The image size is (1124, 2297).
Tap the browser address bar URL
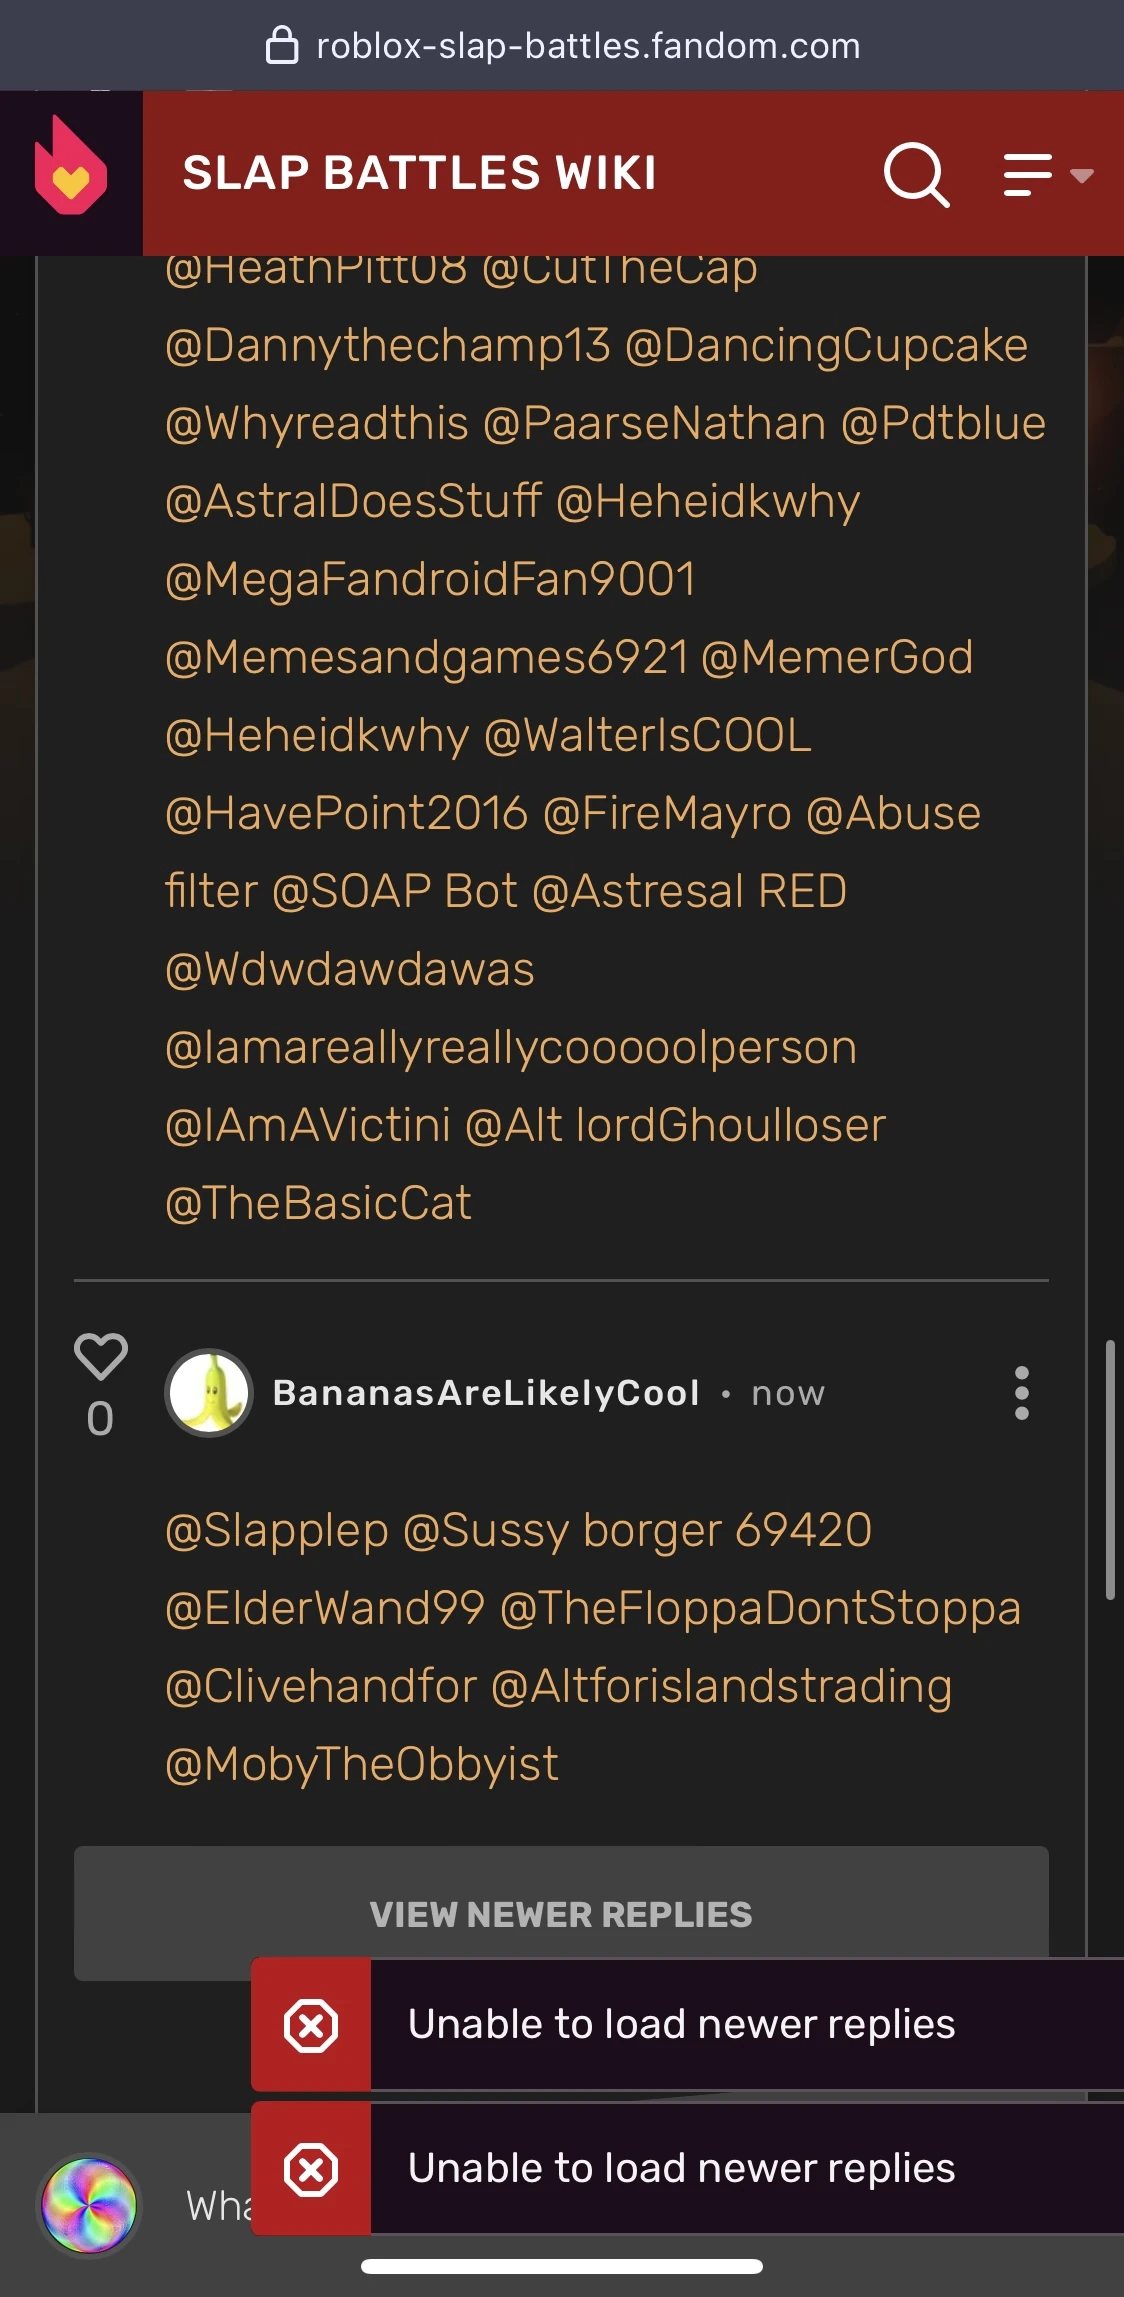[x=588, y=46]
